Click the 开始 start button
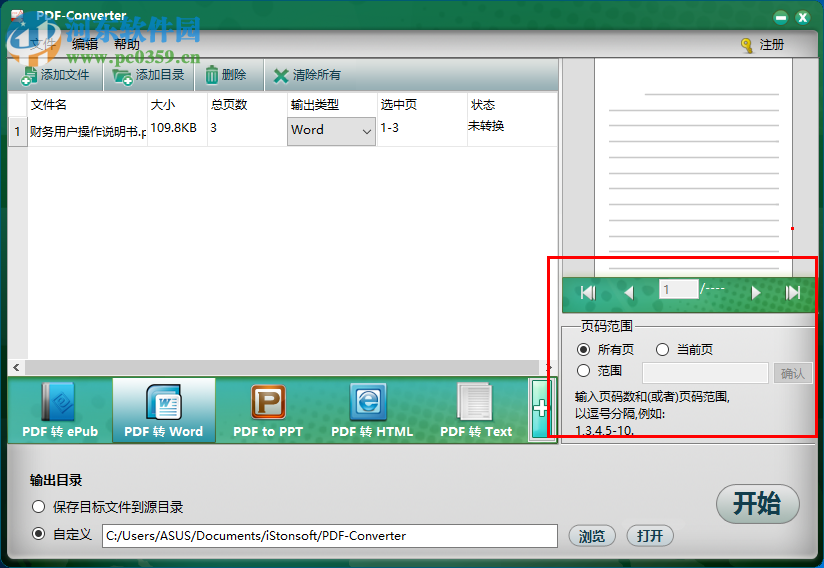This screenshot has width=824, height=568. (757, 504)
